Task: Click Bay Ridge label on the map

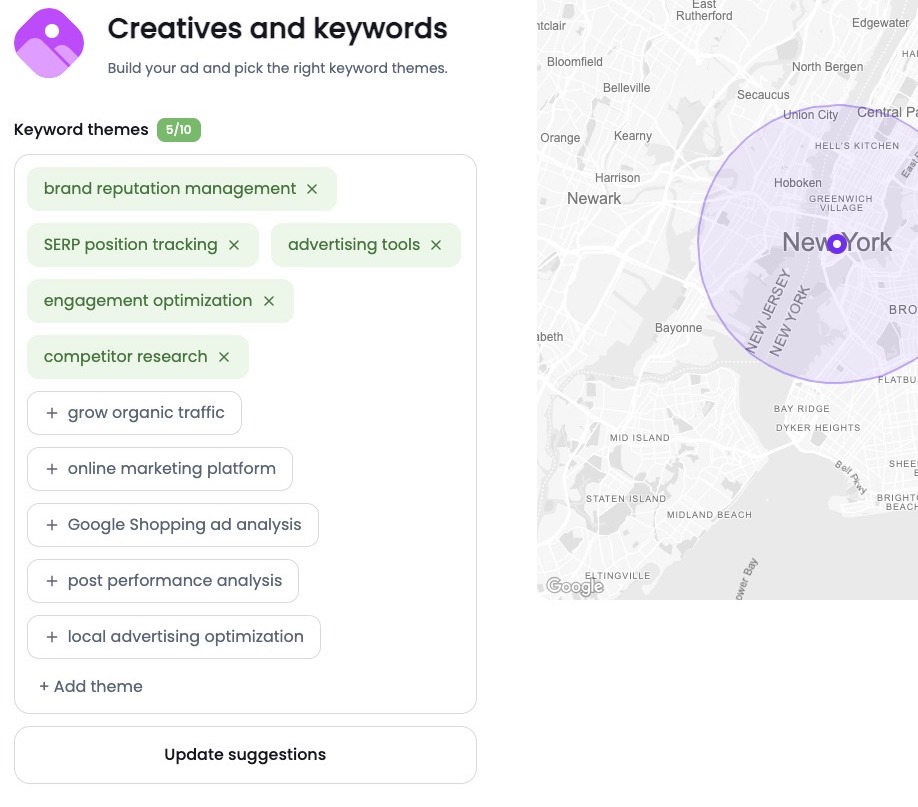Action: [x=801, y=409]
